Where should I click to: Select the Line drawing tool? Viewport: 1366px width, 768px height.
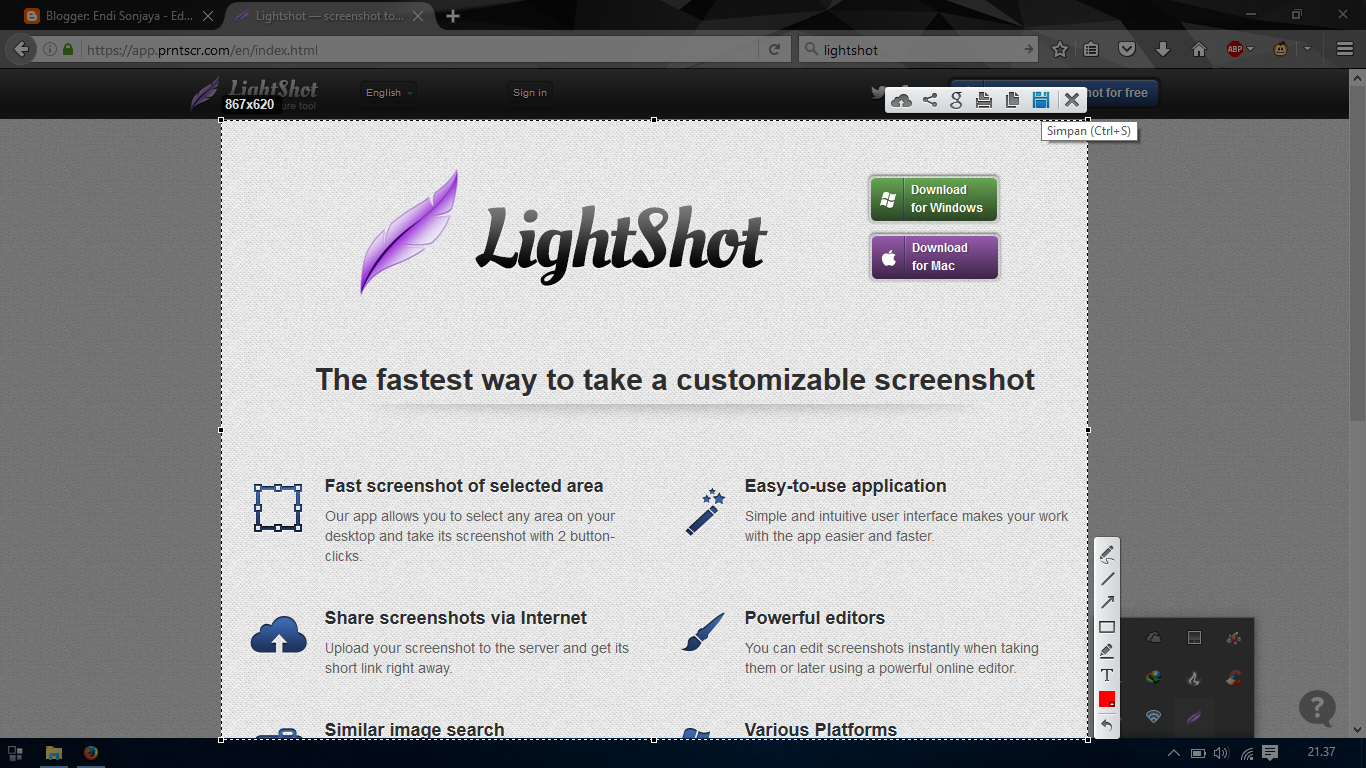pos(1107,579)
